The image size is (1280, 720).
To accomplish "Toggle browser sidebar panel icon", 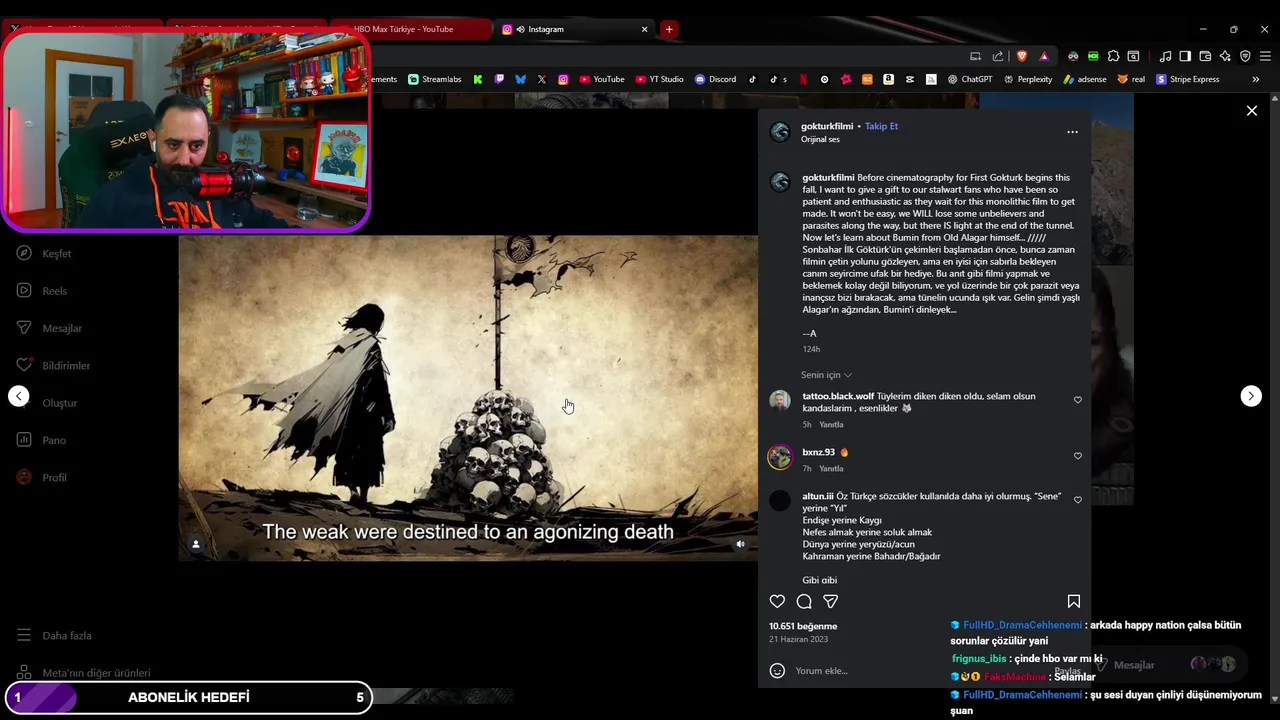I will 1185,56.
